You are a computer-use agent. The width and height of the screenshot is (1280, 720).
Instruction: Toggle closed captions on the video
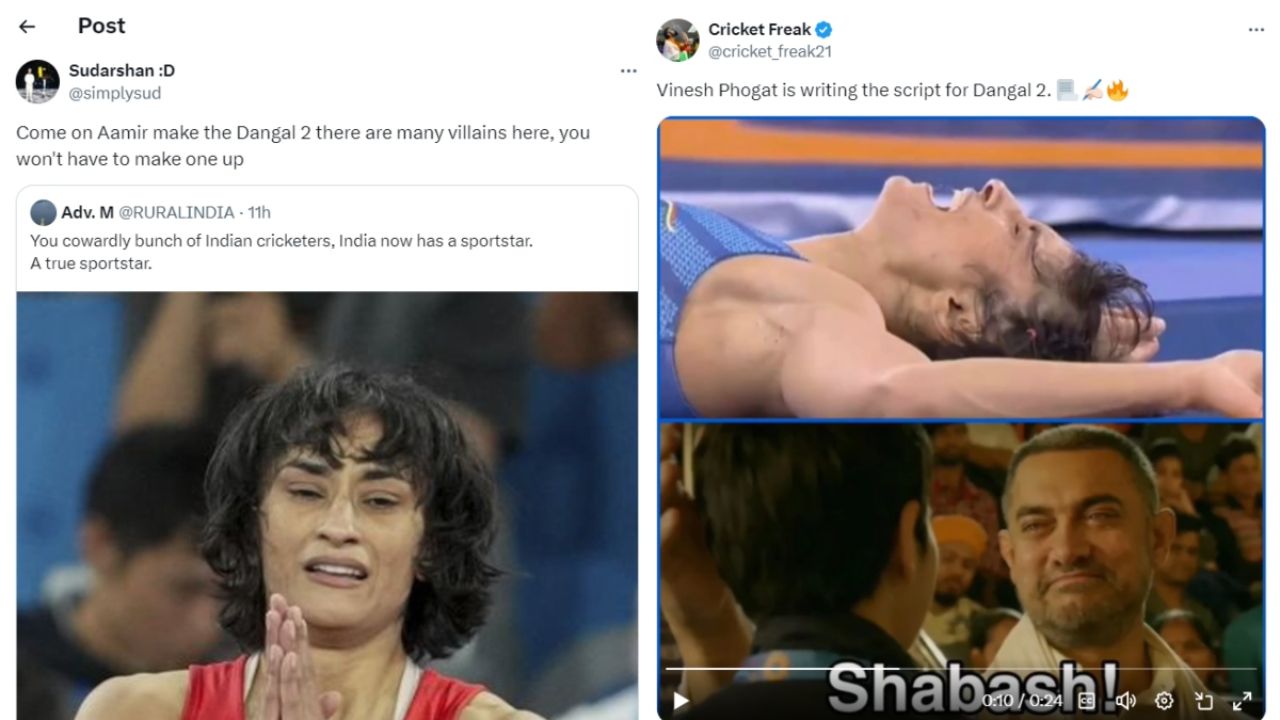point(1086,700)
